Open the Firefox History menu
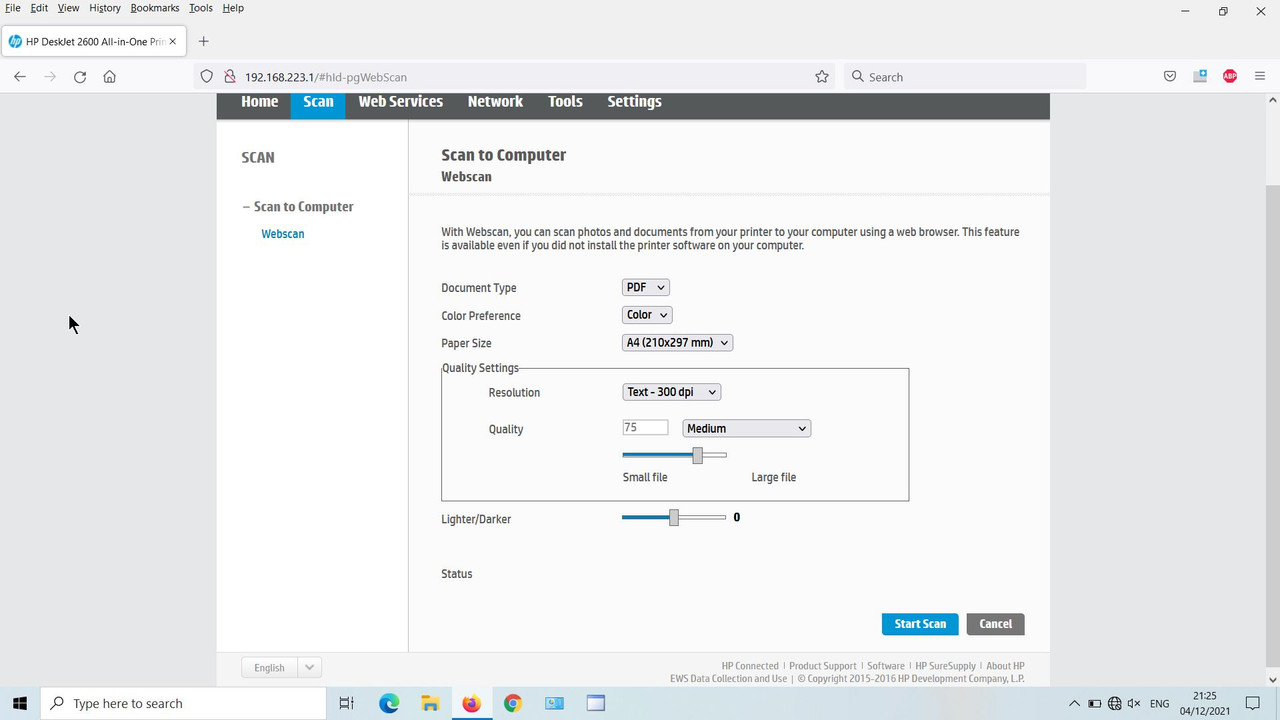 coord(105,8)
